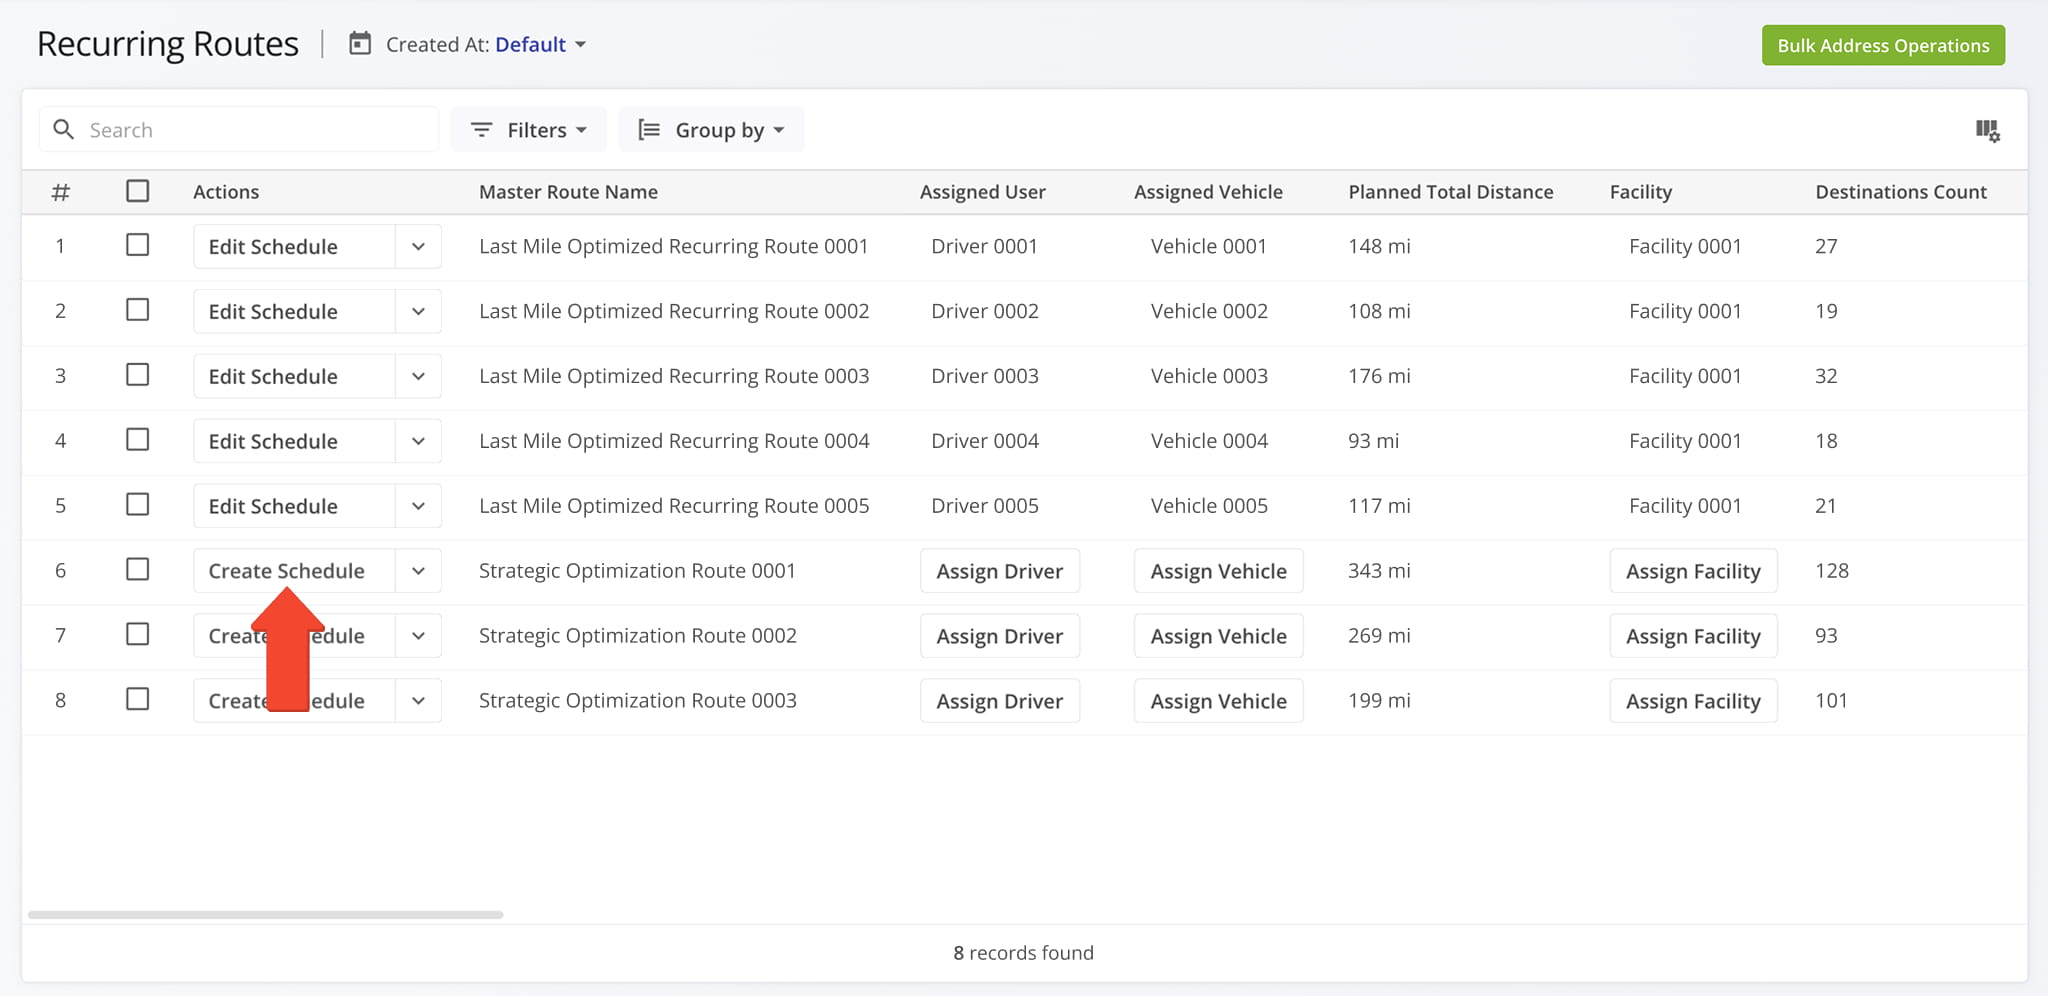Click the Filters funnel icon
The image size is (2048, 996).
coord(481,130)
